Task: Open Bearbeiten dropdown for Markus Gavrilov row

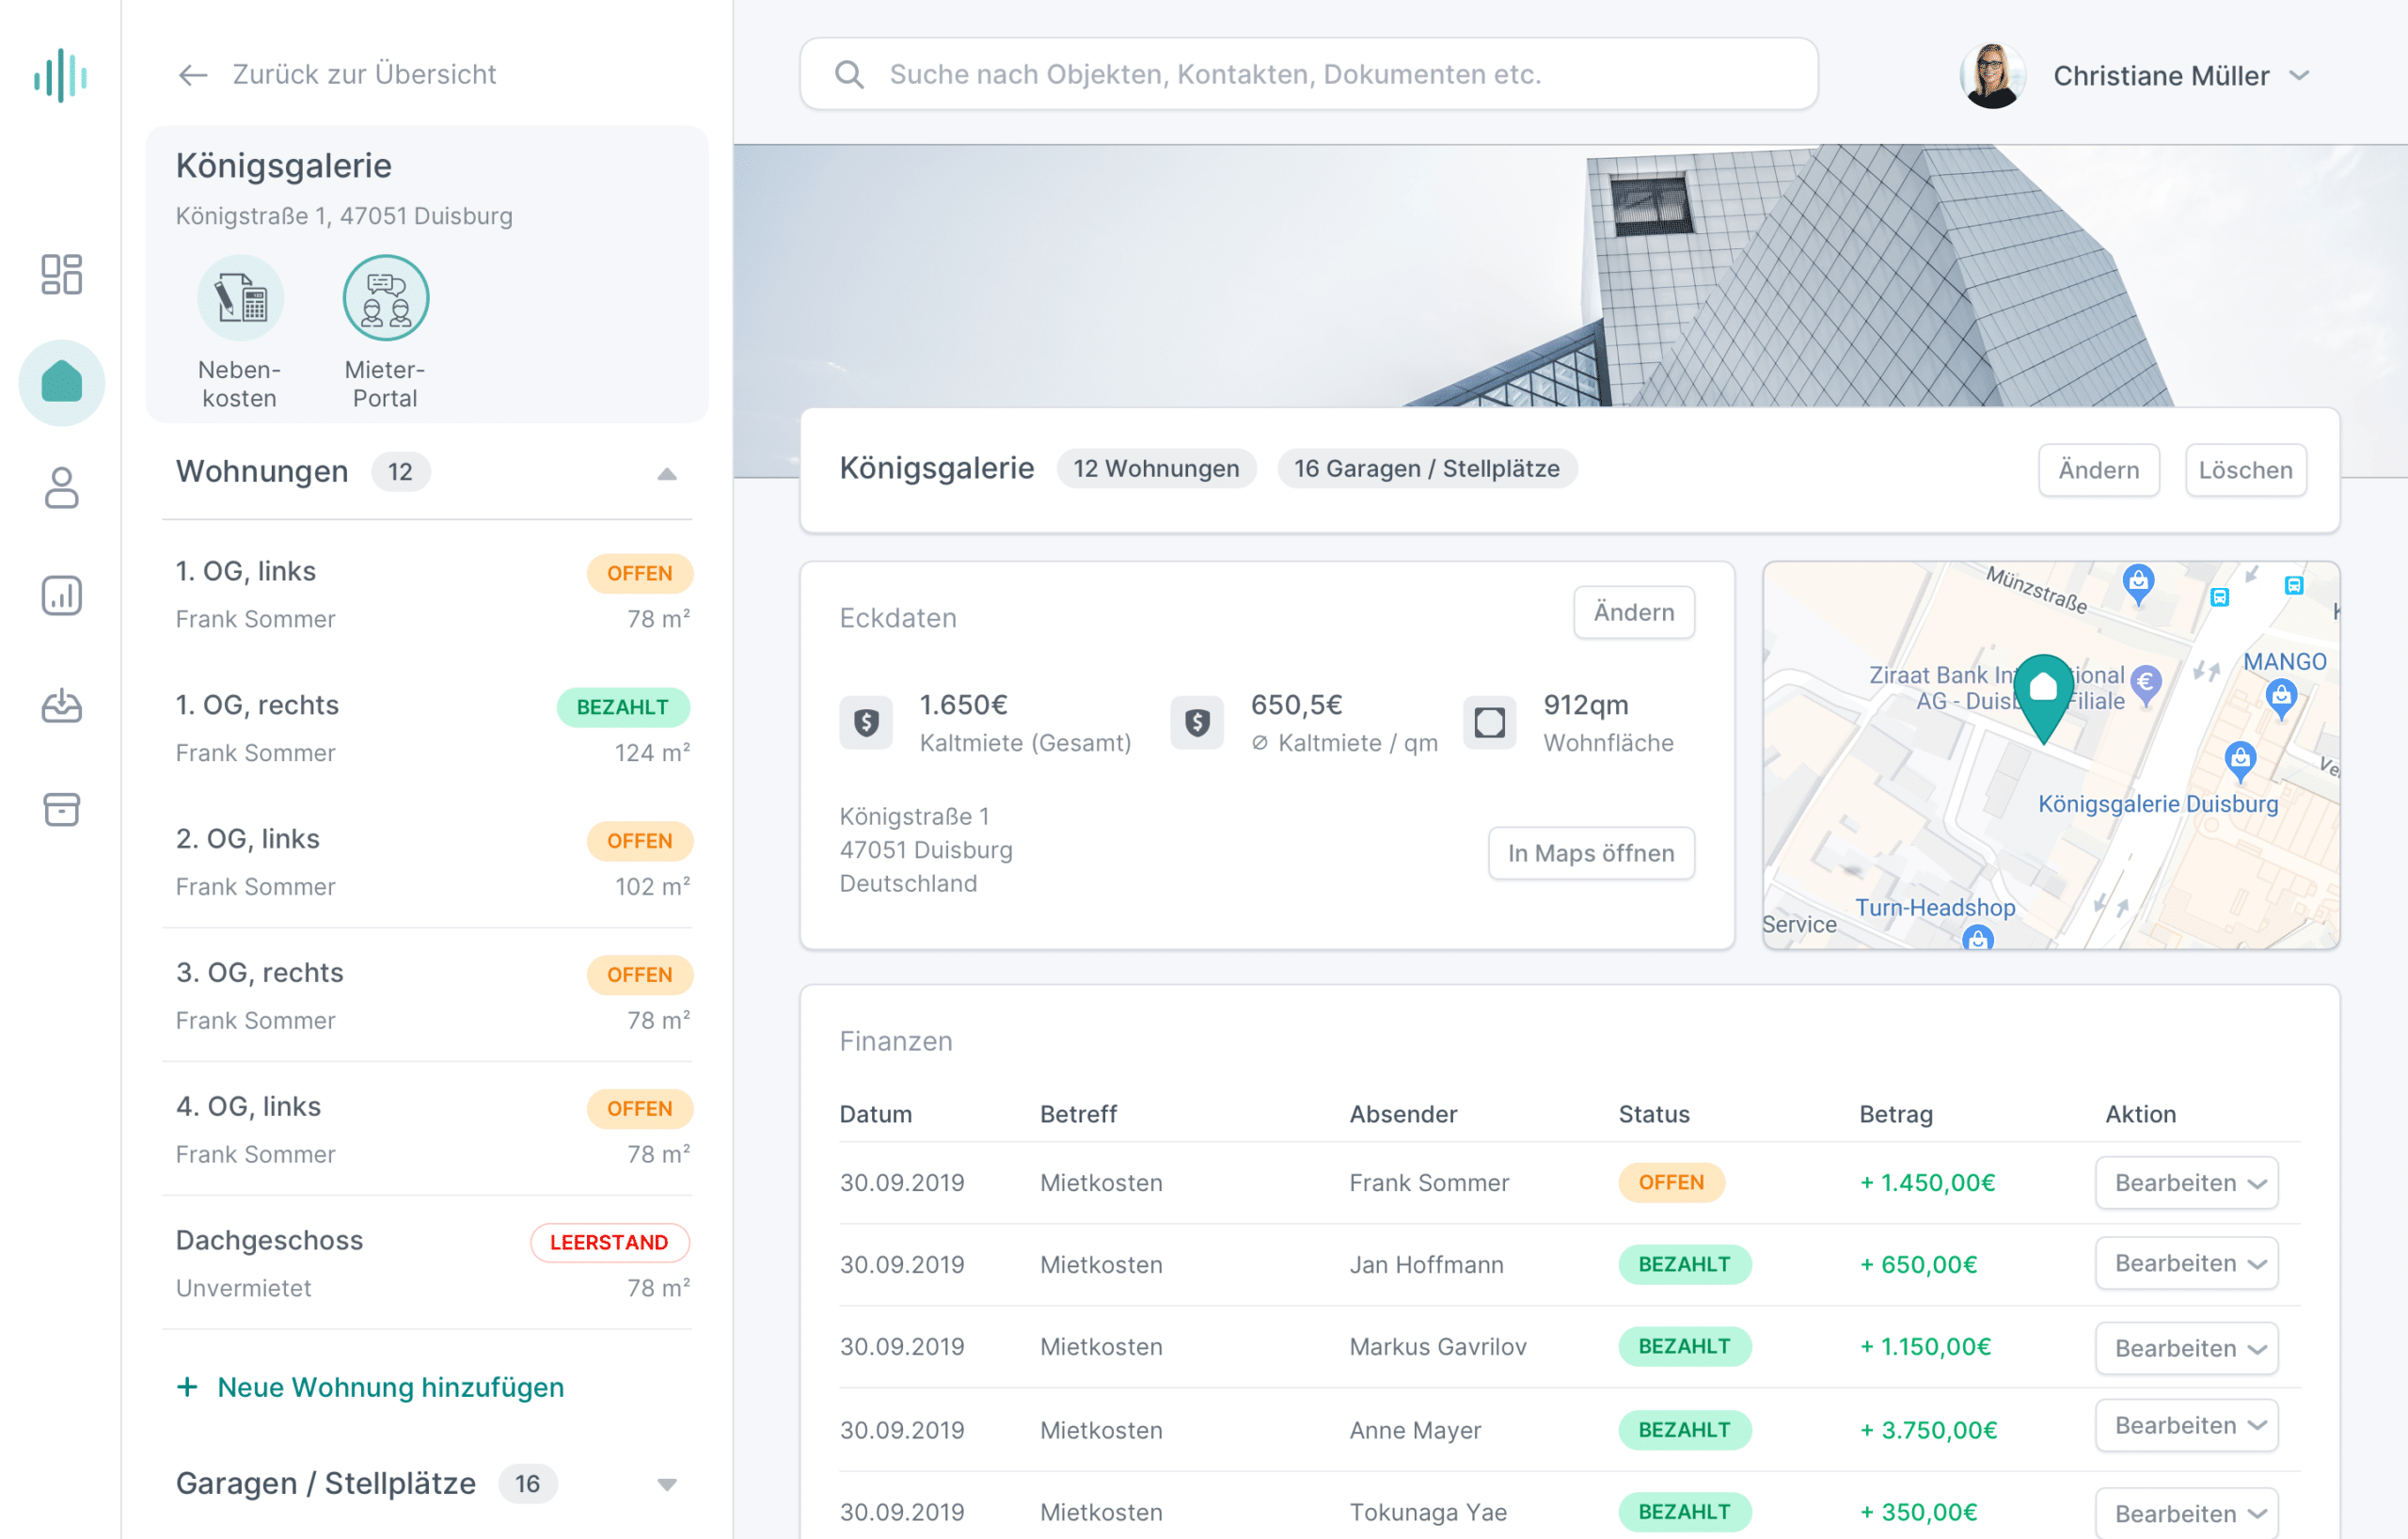Action: tap(2187, 1347)
